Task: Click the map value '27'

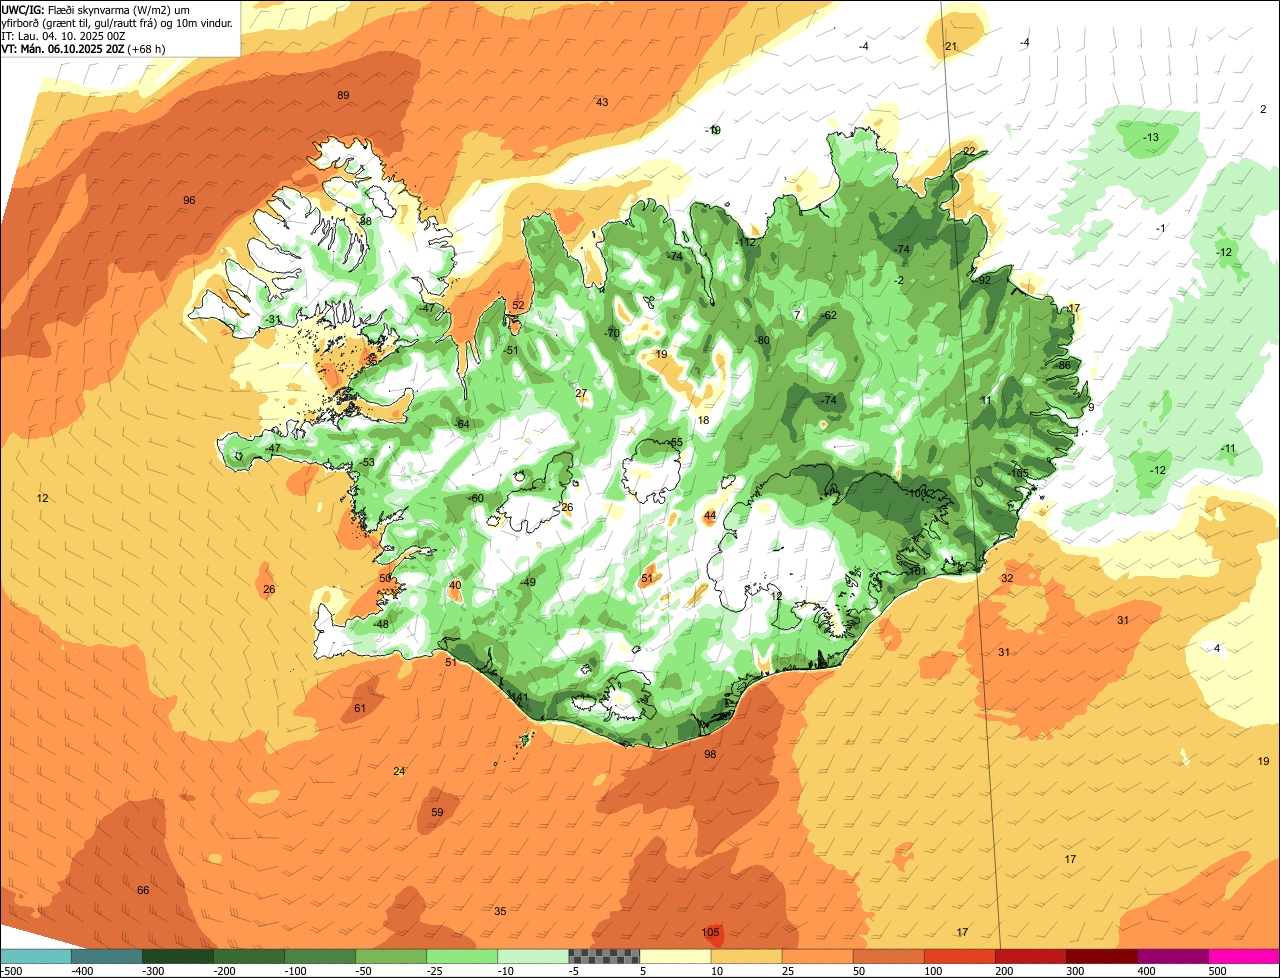Action: click(x=581, y=393)
